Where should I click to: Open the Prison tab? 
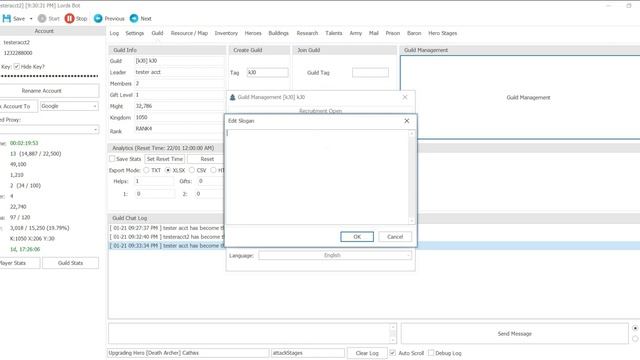coord(393,33)
